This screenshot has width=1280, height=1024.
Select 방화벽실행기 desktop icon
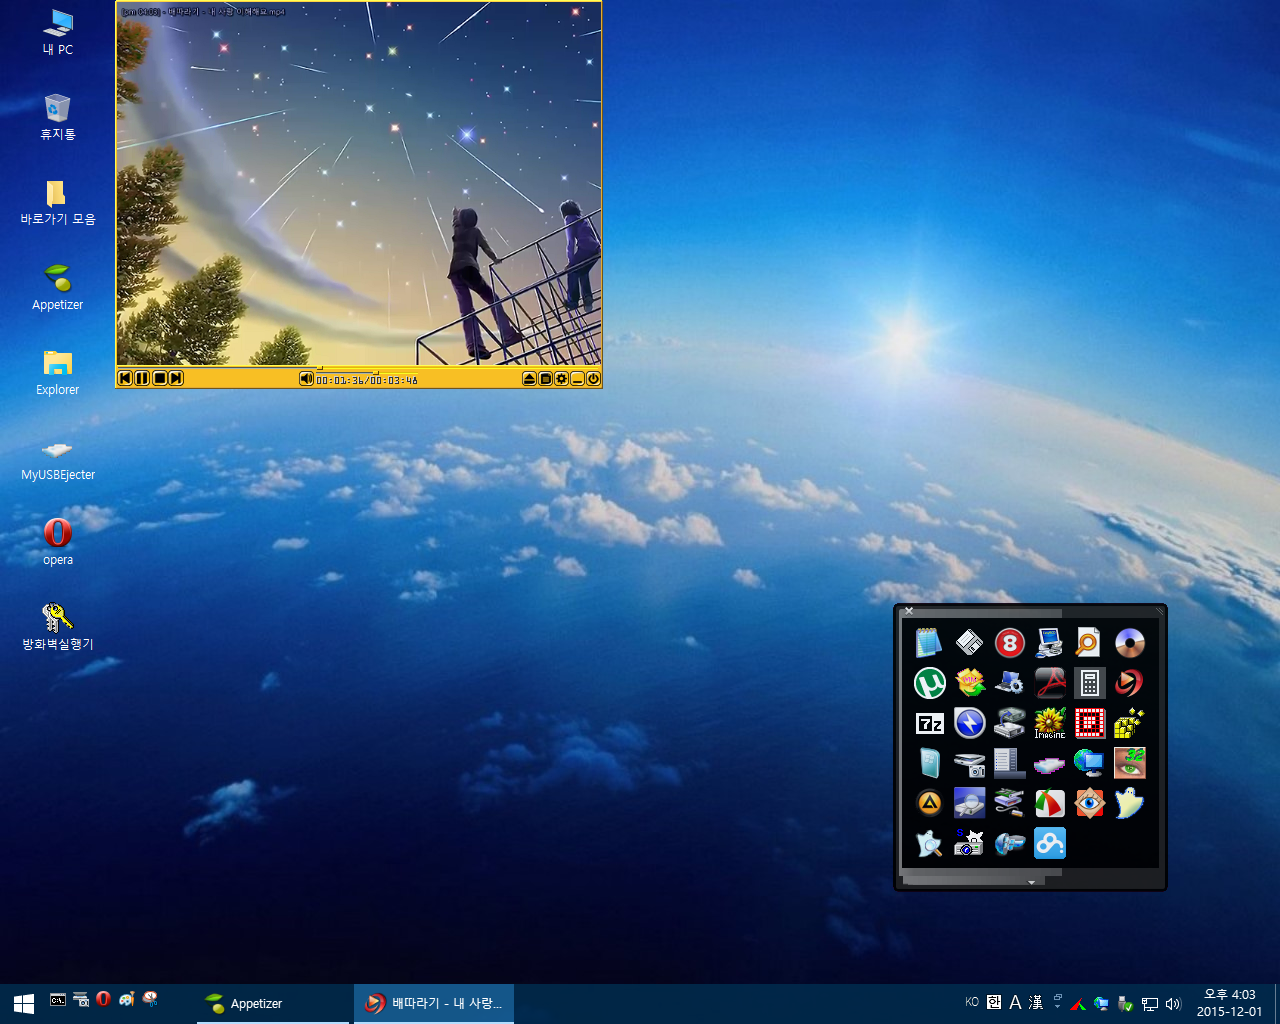57,626
